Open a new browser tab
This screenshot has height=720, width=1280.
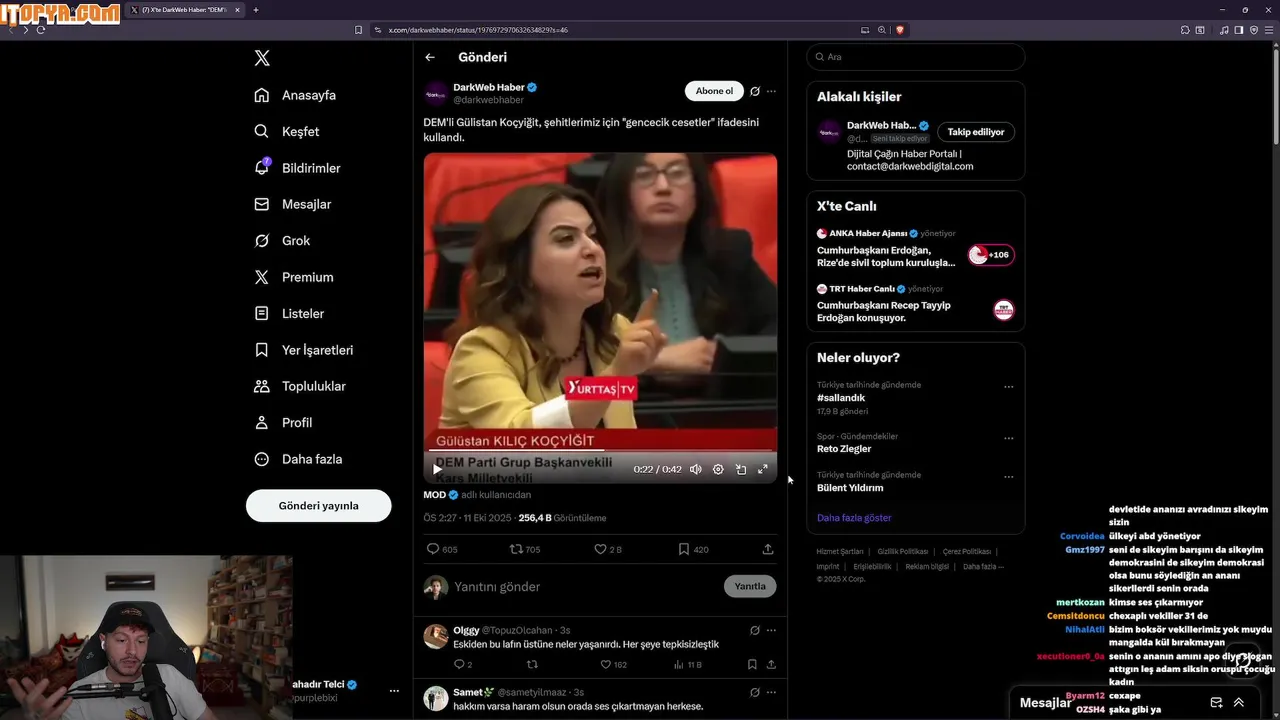coord(256,10)
